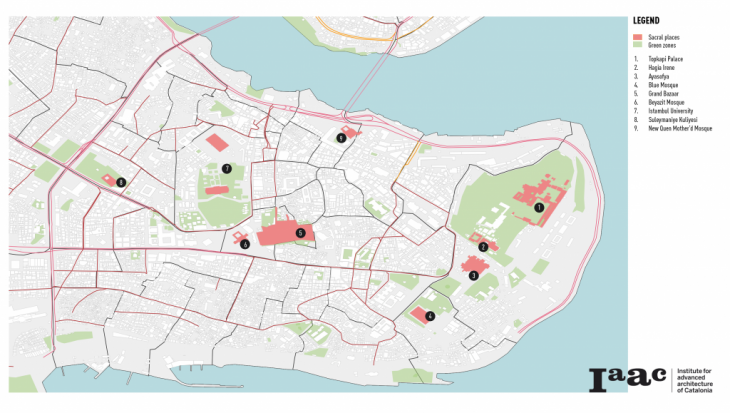Select 'Ayasofya' in the legend list
This screenshot has height=413, width=730.
[659, 76]
